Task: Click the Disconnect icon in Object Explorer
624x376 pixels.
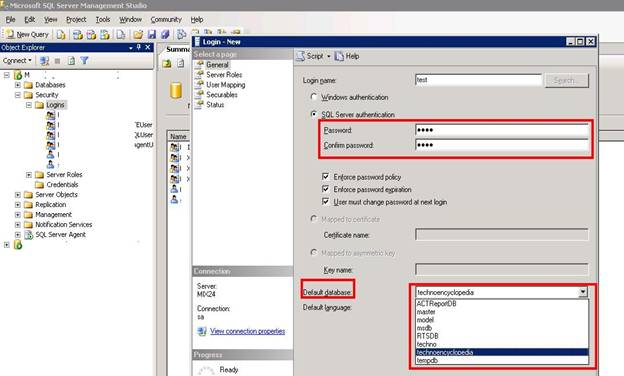Action: (x=45, y=60)
